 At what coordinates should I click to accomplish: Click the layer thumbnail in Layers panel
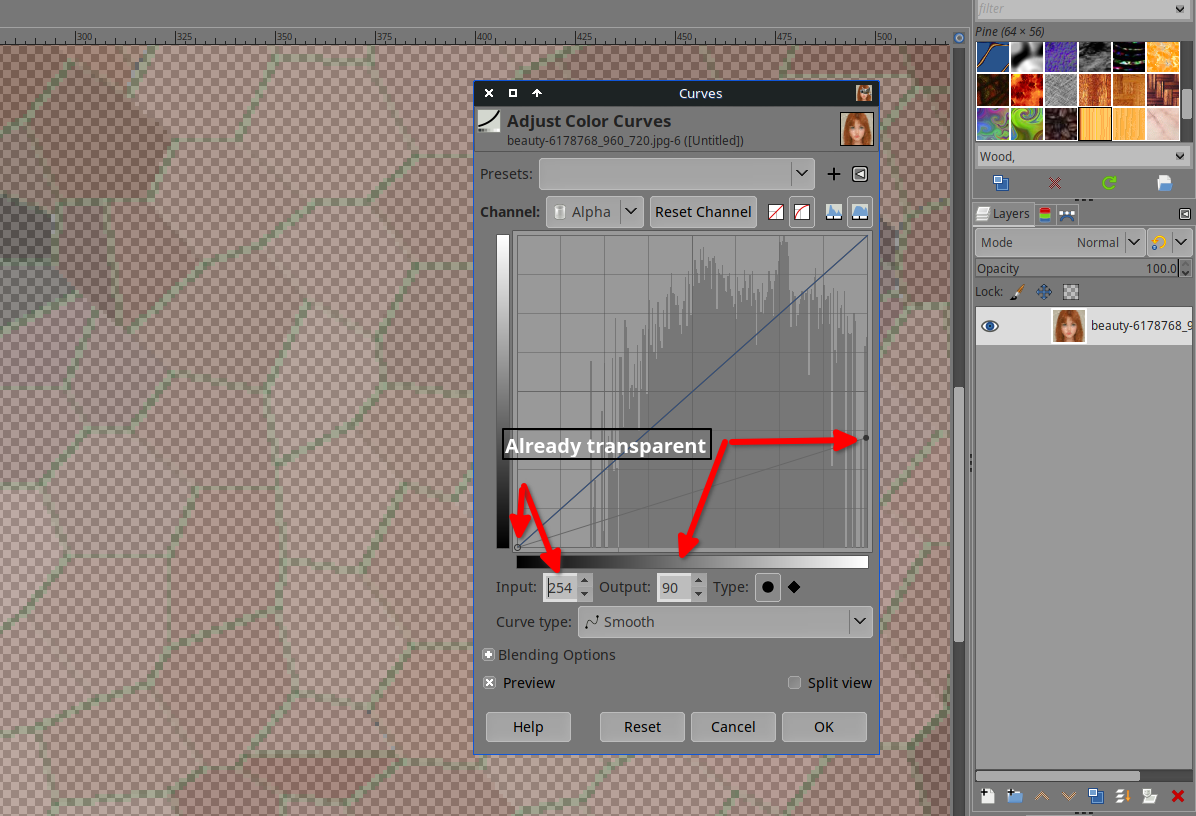[x=1069, y=326]
